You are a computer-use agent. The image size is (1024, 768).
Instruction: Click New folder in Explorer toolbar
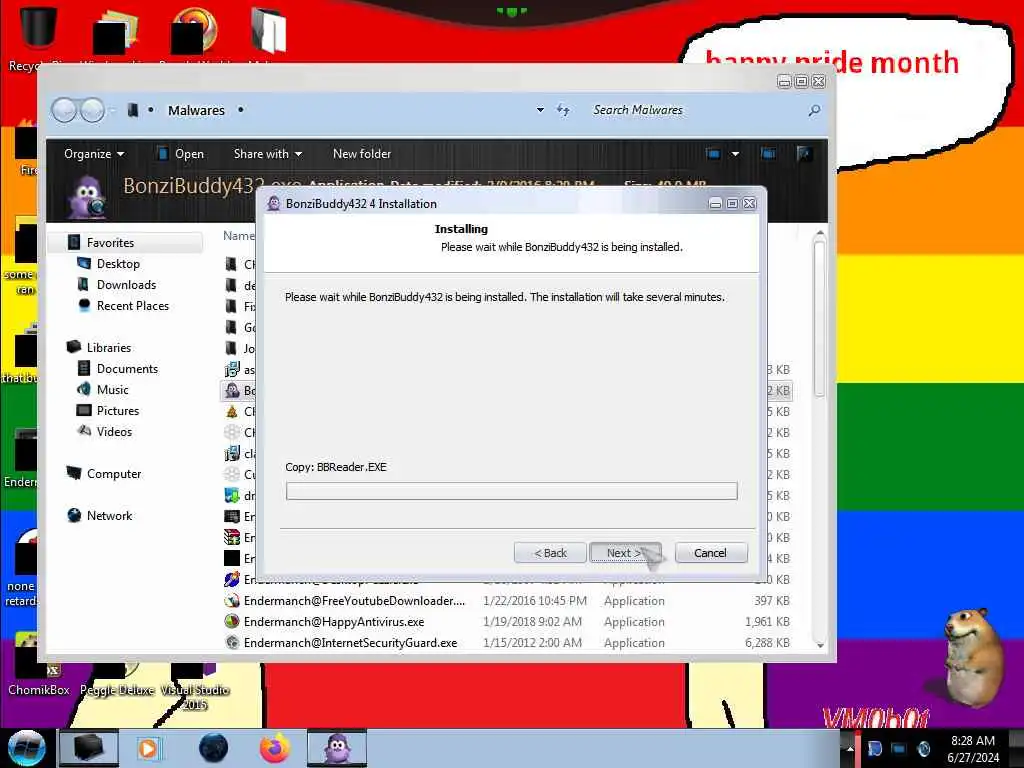(362, 154)
